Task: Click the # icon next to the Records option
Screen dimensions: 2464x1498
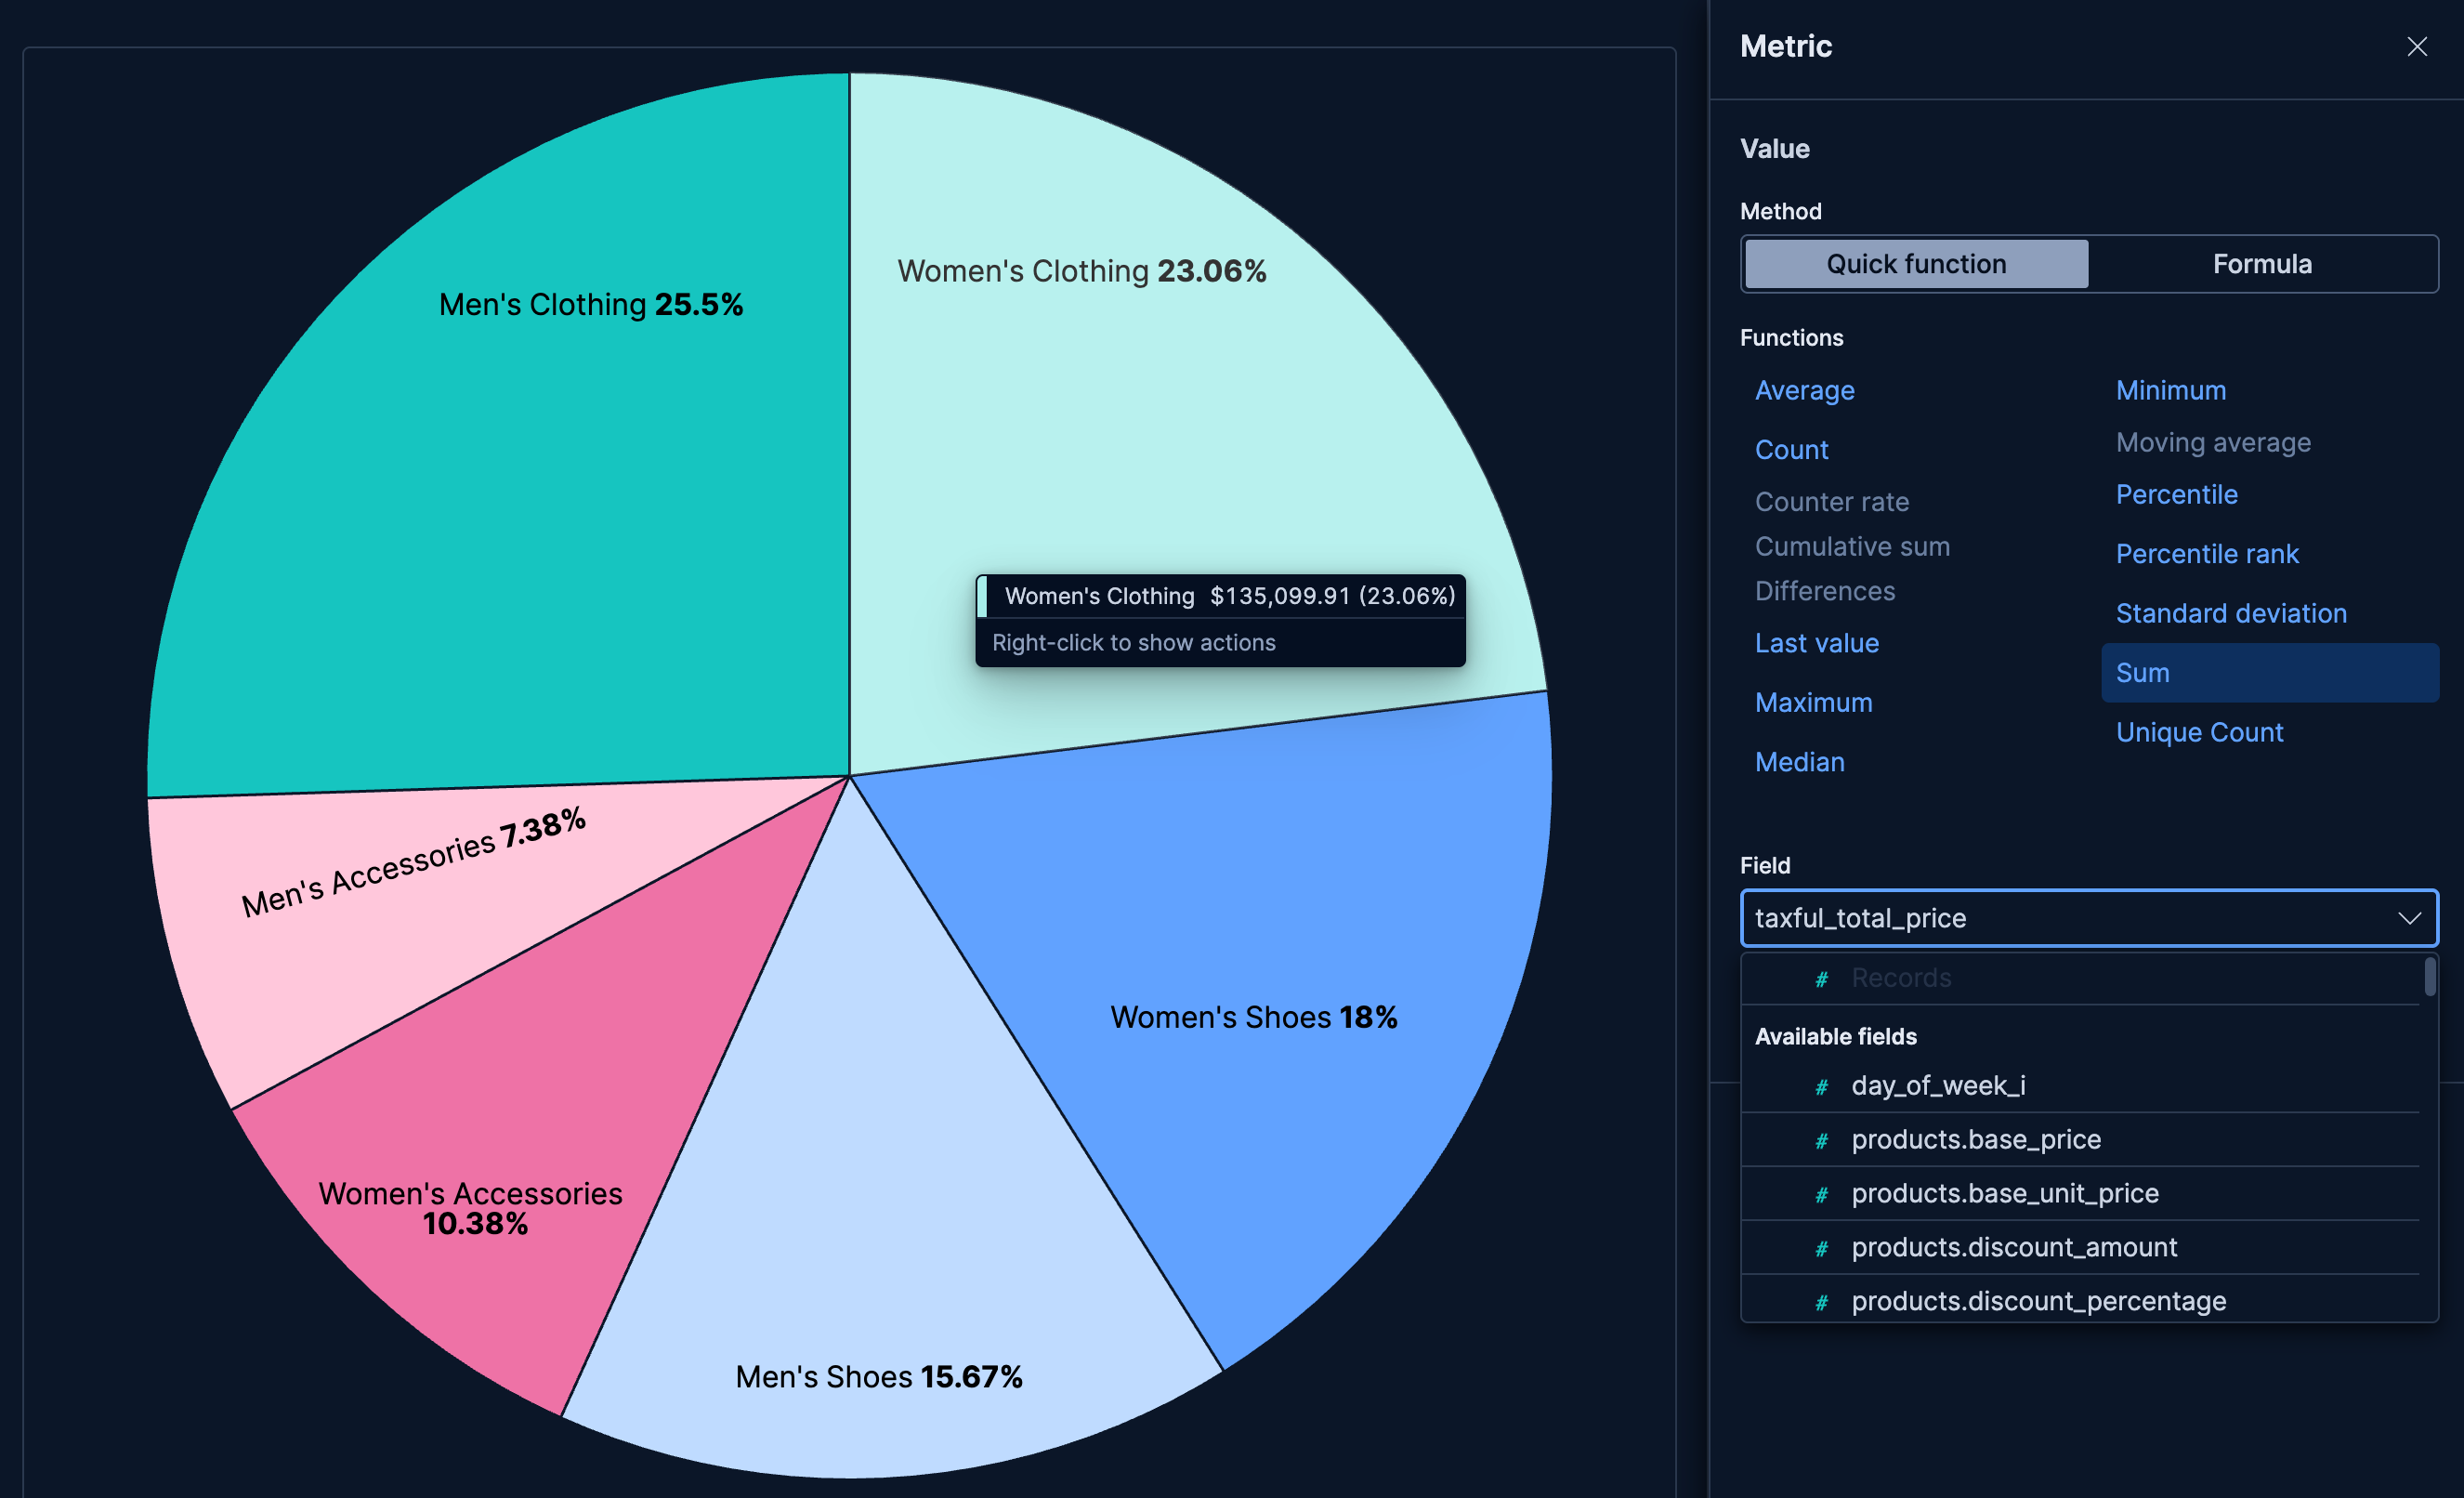Action: (1821, 978)
